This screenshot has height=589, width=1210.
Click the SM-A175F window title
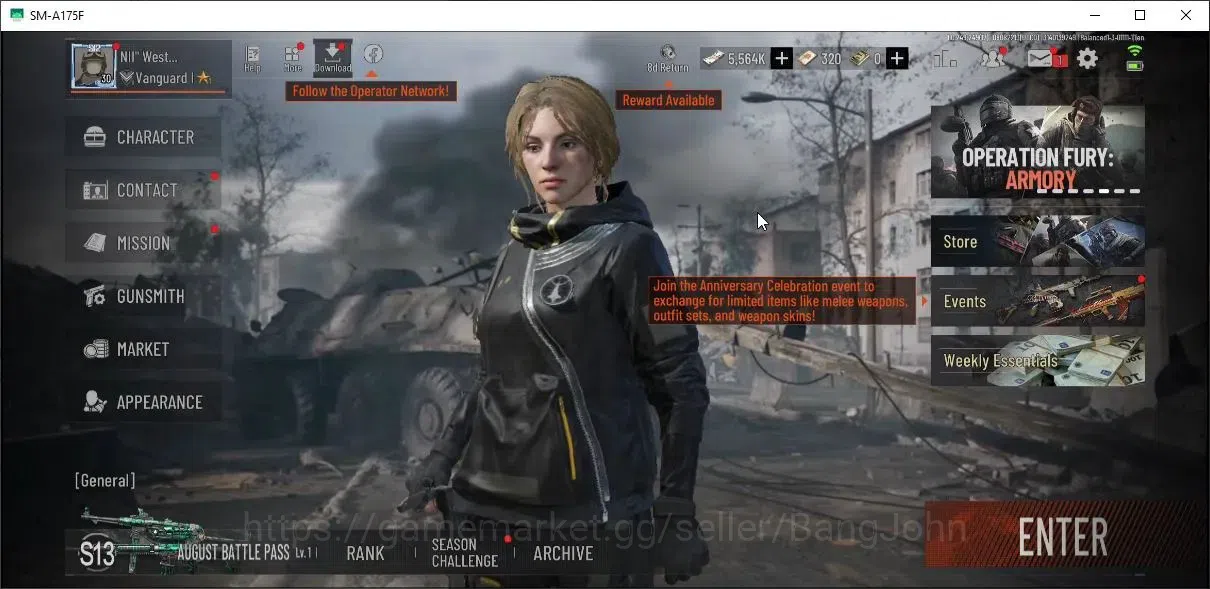coord(59,15)
